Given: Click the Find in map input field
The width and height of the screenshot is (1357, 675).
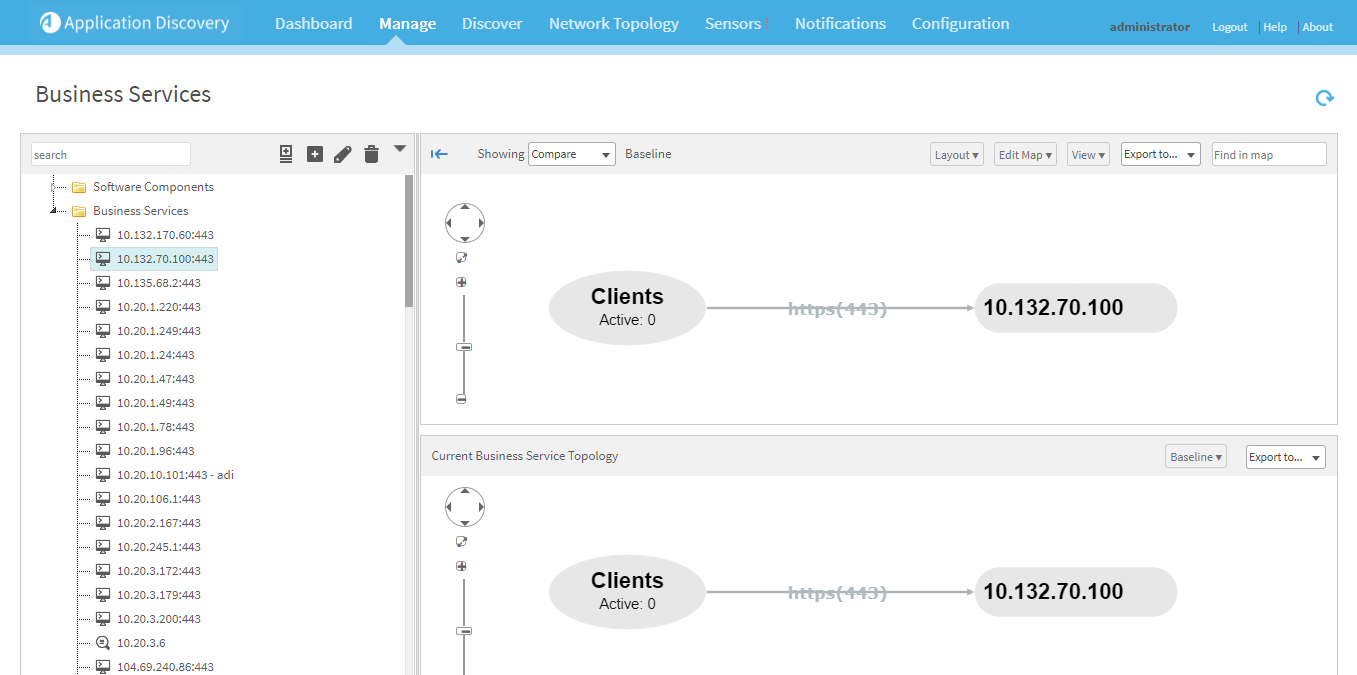Looking at the screenshot, I should point(1268,154).
